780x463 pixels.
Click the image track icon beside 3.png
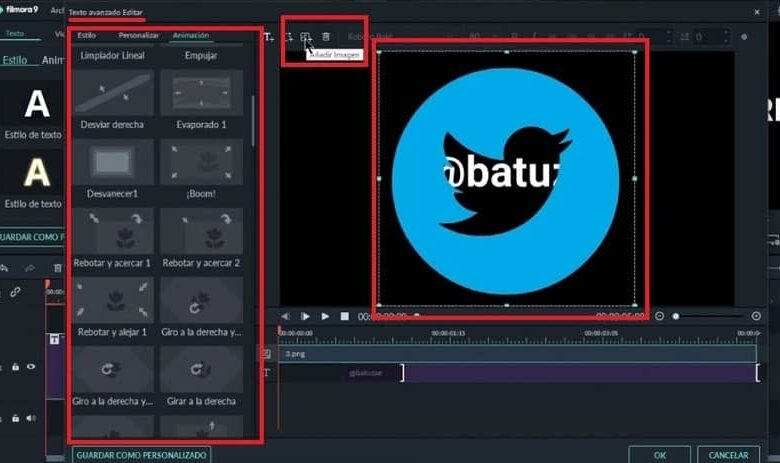point(267,354)
